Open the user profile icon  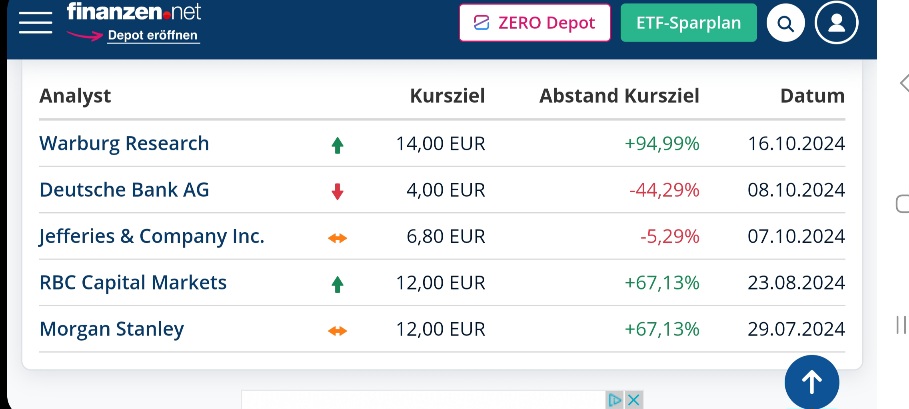pyautogui.click(x=836, y=22)
